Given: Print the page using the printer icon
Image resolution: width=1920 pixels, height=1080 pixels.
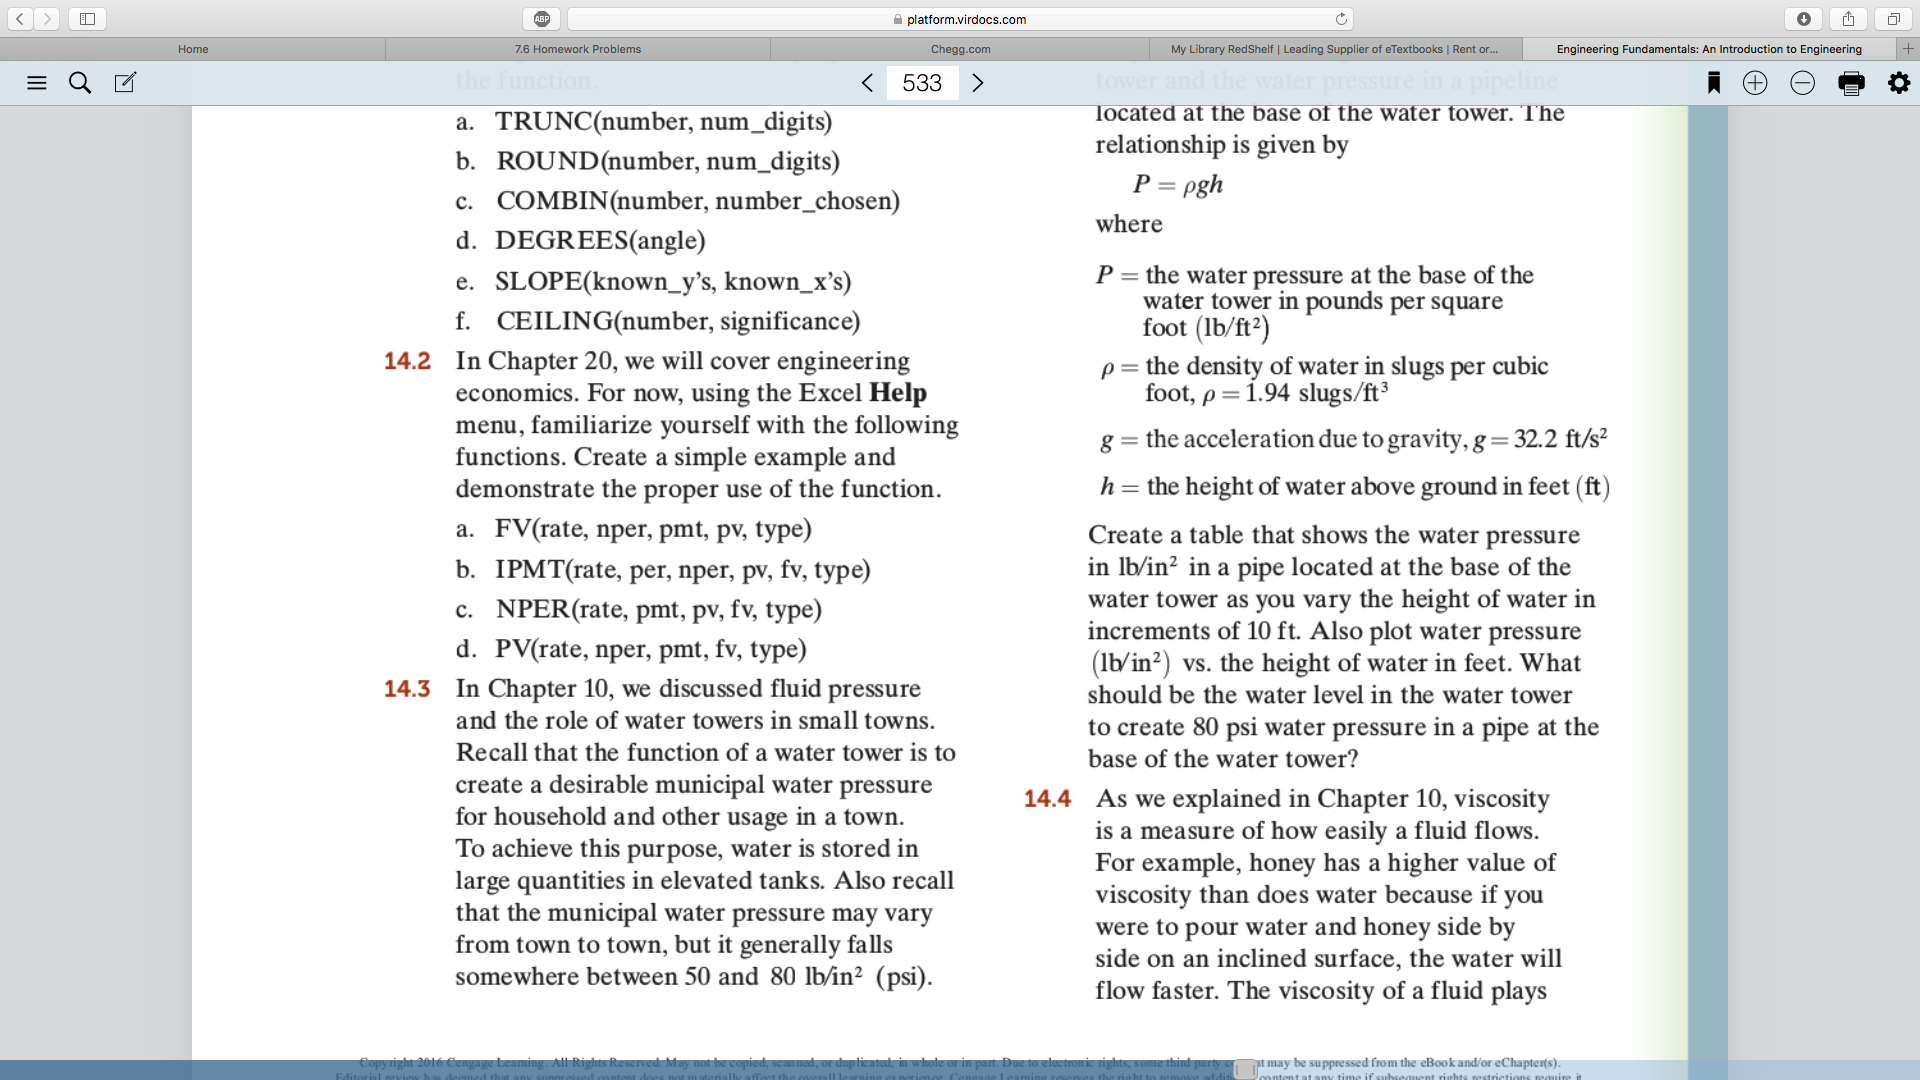Looking at the screenshot, I should tap(1851, 83).
